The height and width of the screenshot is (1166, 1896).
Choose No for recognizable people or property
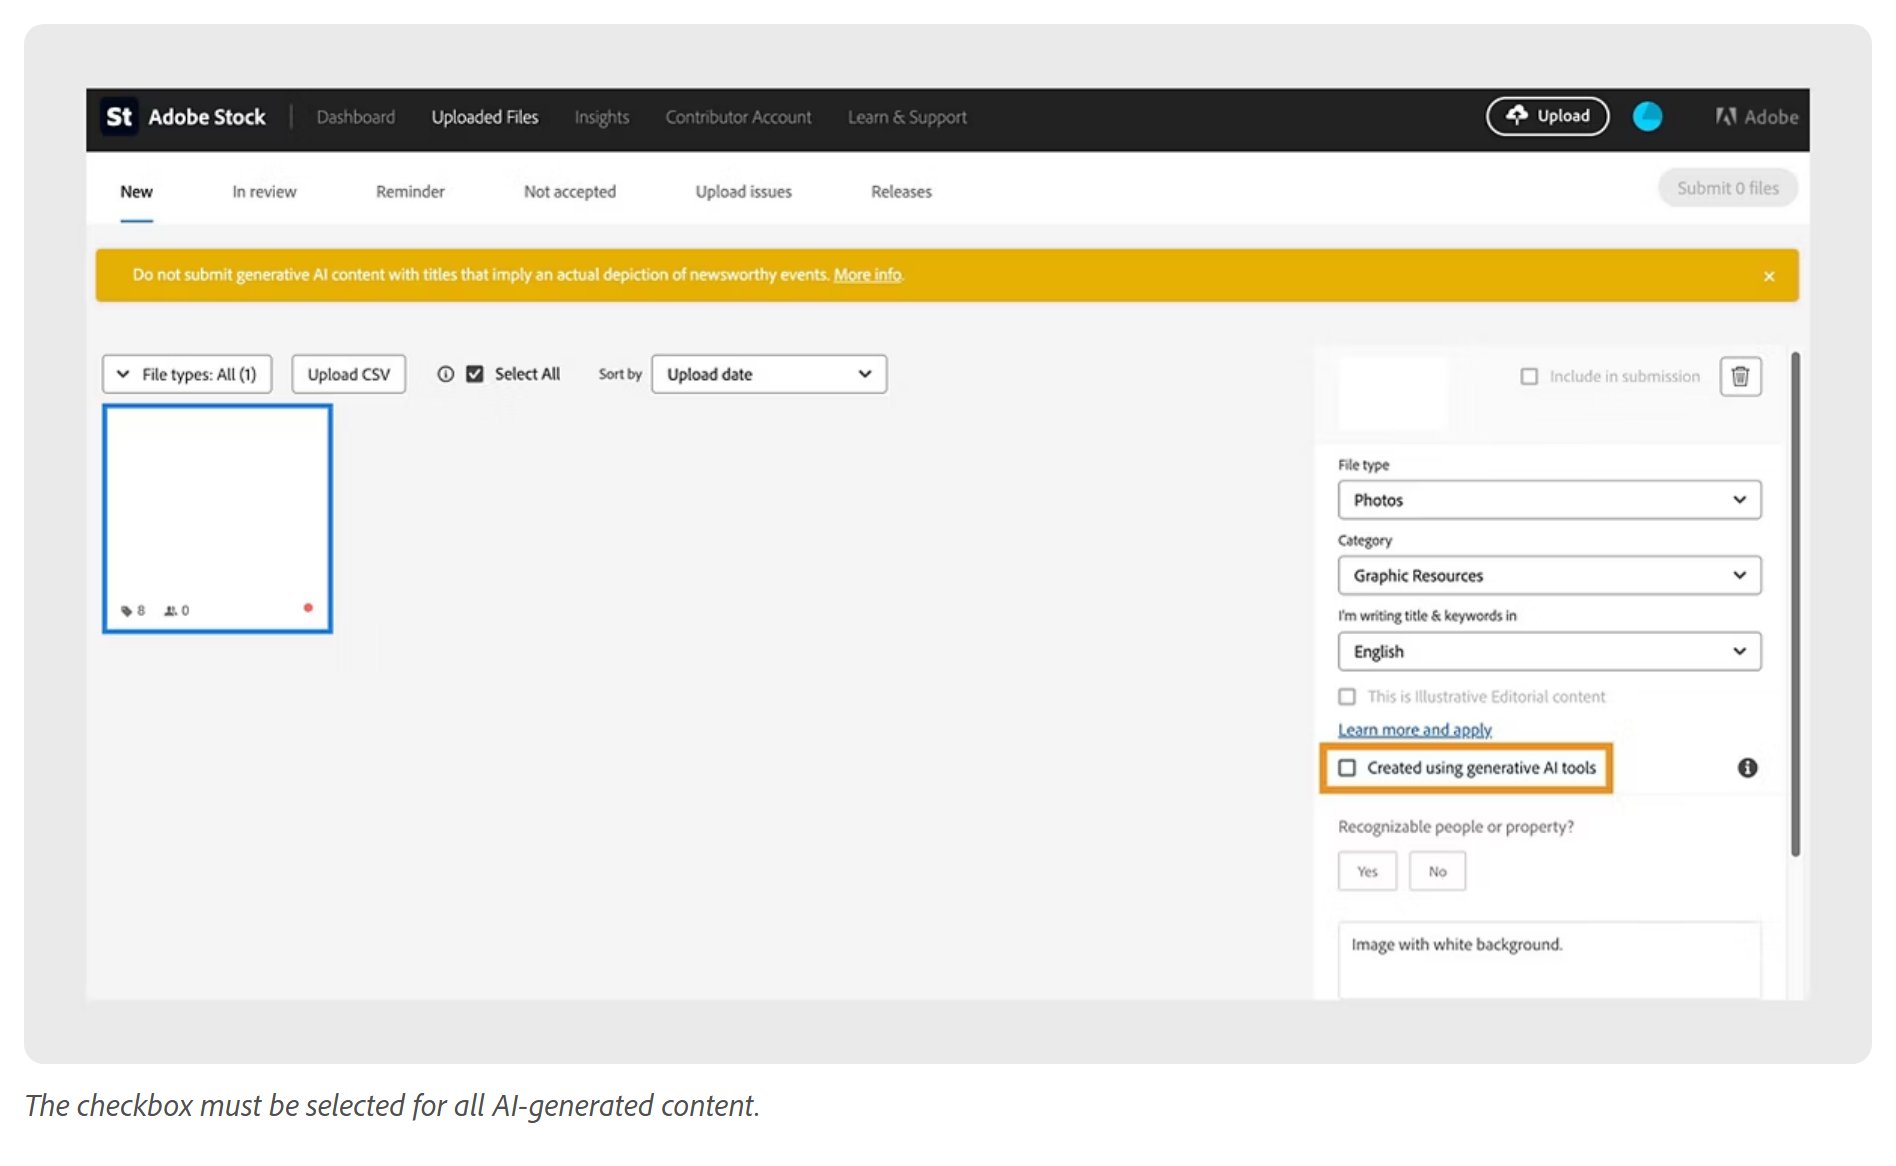click(1437, 871)
